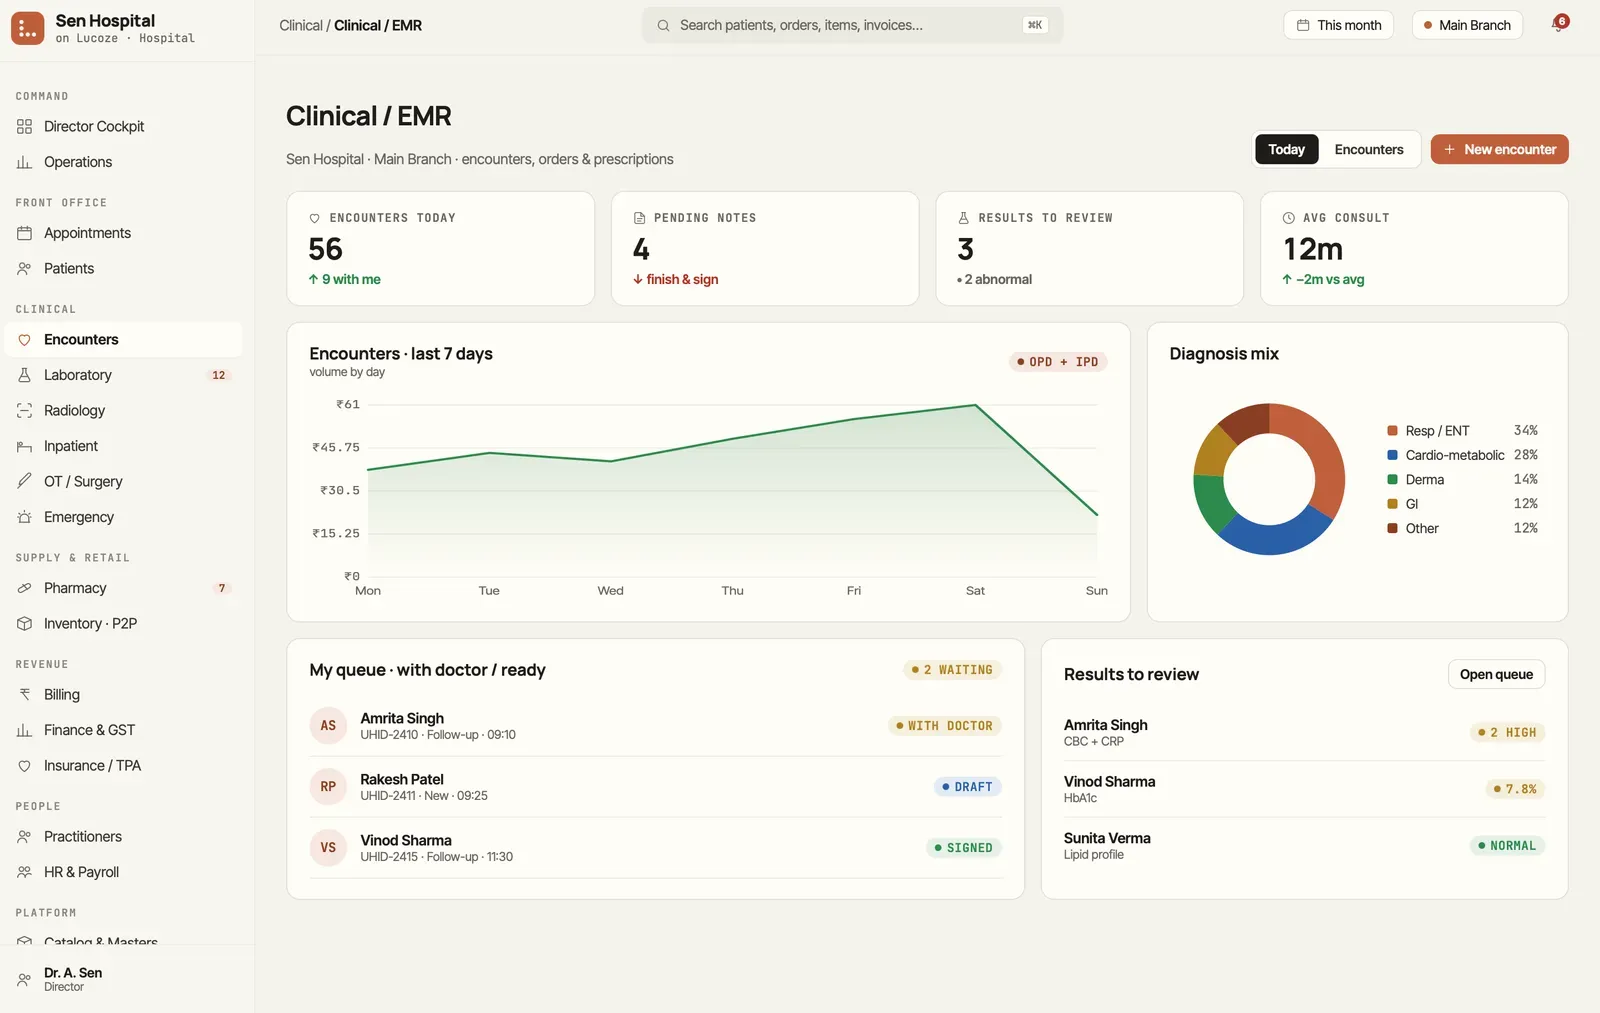Screen dimensions: 1600x1013
Task: Click the Results to Review flask icon
Action: click(x=964, y=218)
